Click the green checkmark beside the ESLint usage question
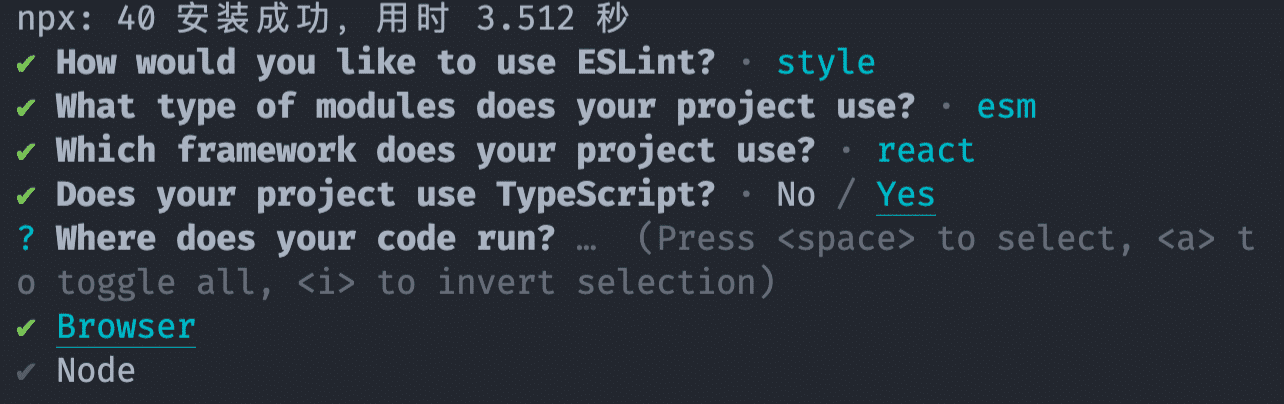Screen dimensions: 1284x404 pyautogui.click(x=26, y=63)
